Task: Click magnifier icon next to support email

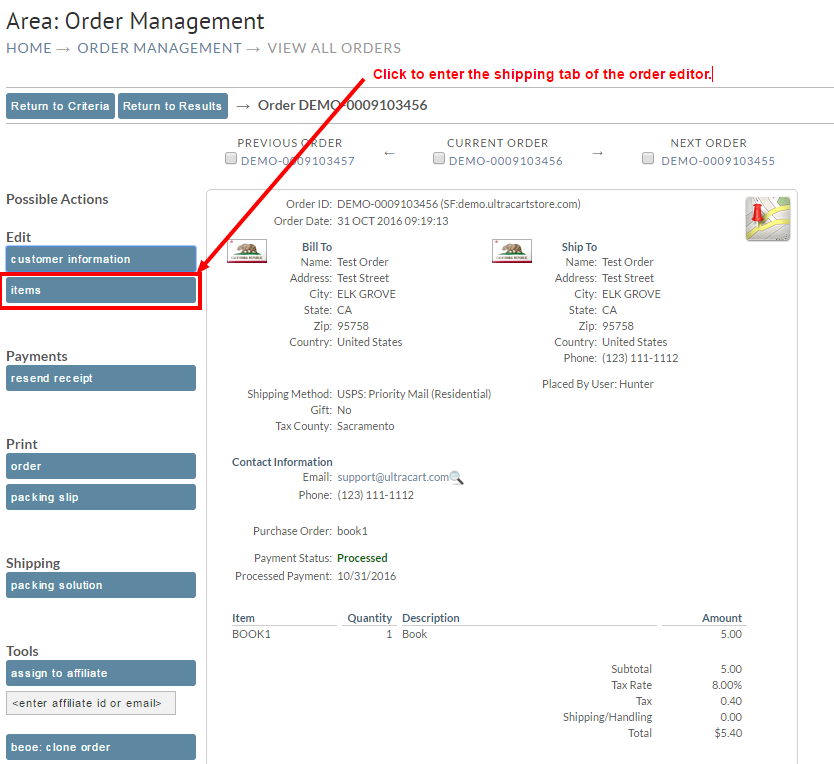Action: 456,478
